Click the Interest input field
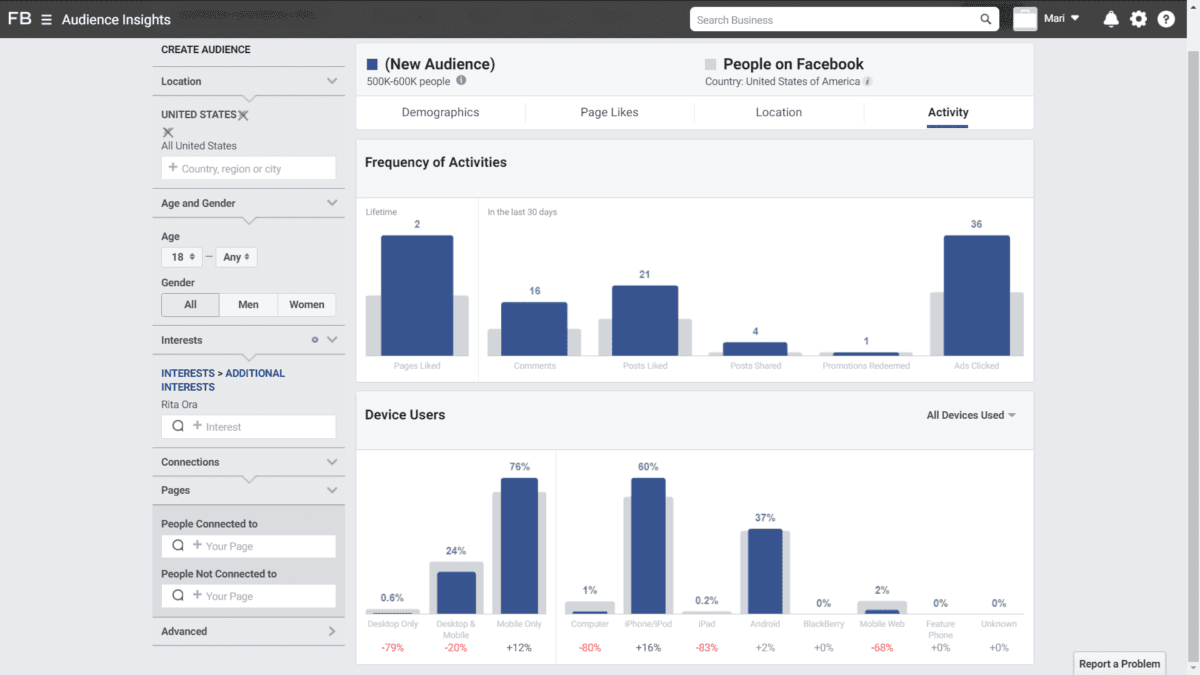1200x675 pixels. coord(248,426)
